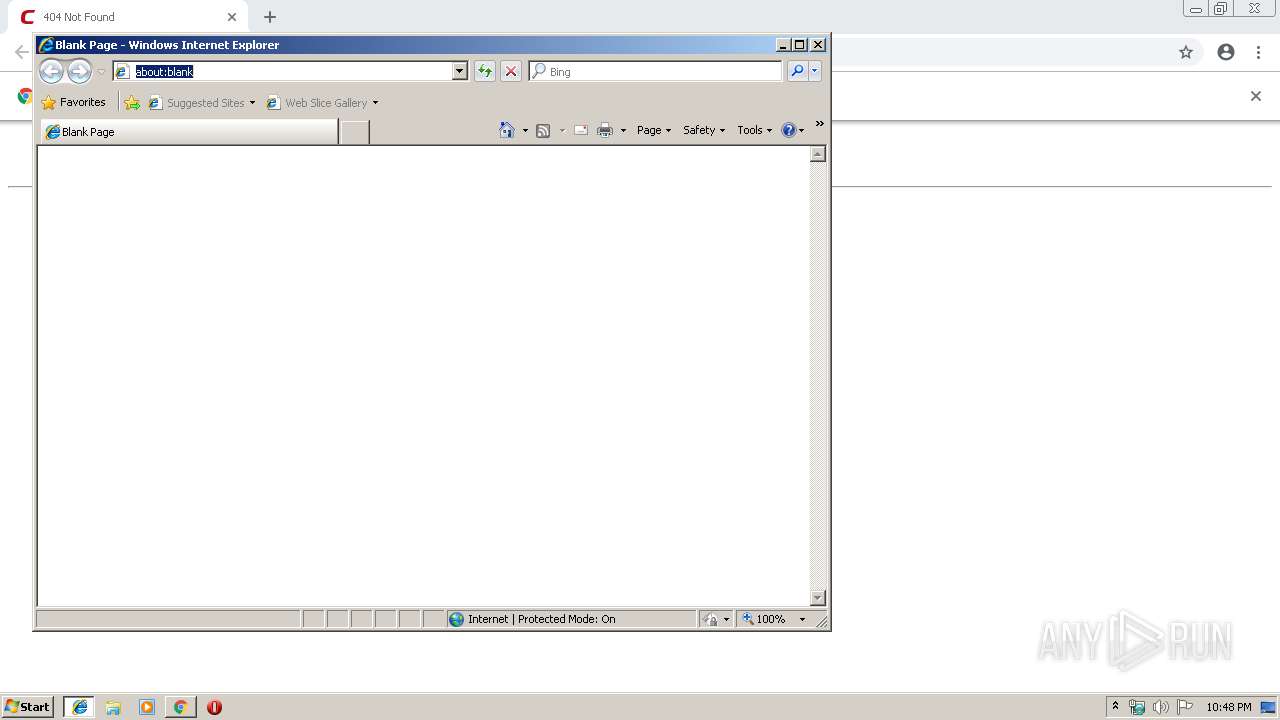Click the 100% zoom level button
1280x720 pixels.
pos(764,619)
